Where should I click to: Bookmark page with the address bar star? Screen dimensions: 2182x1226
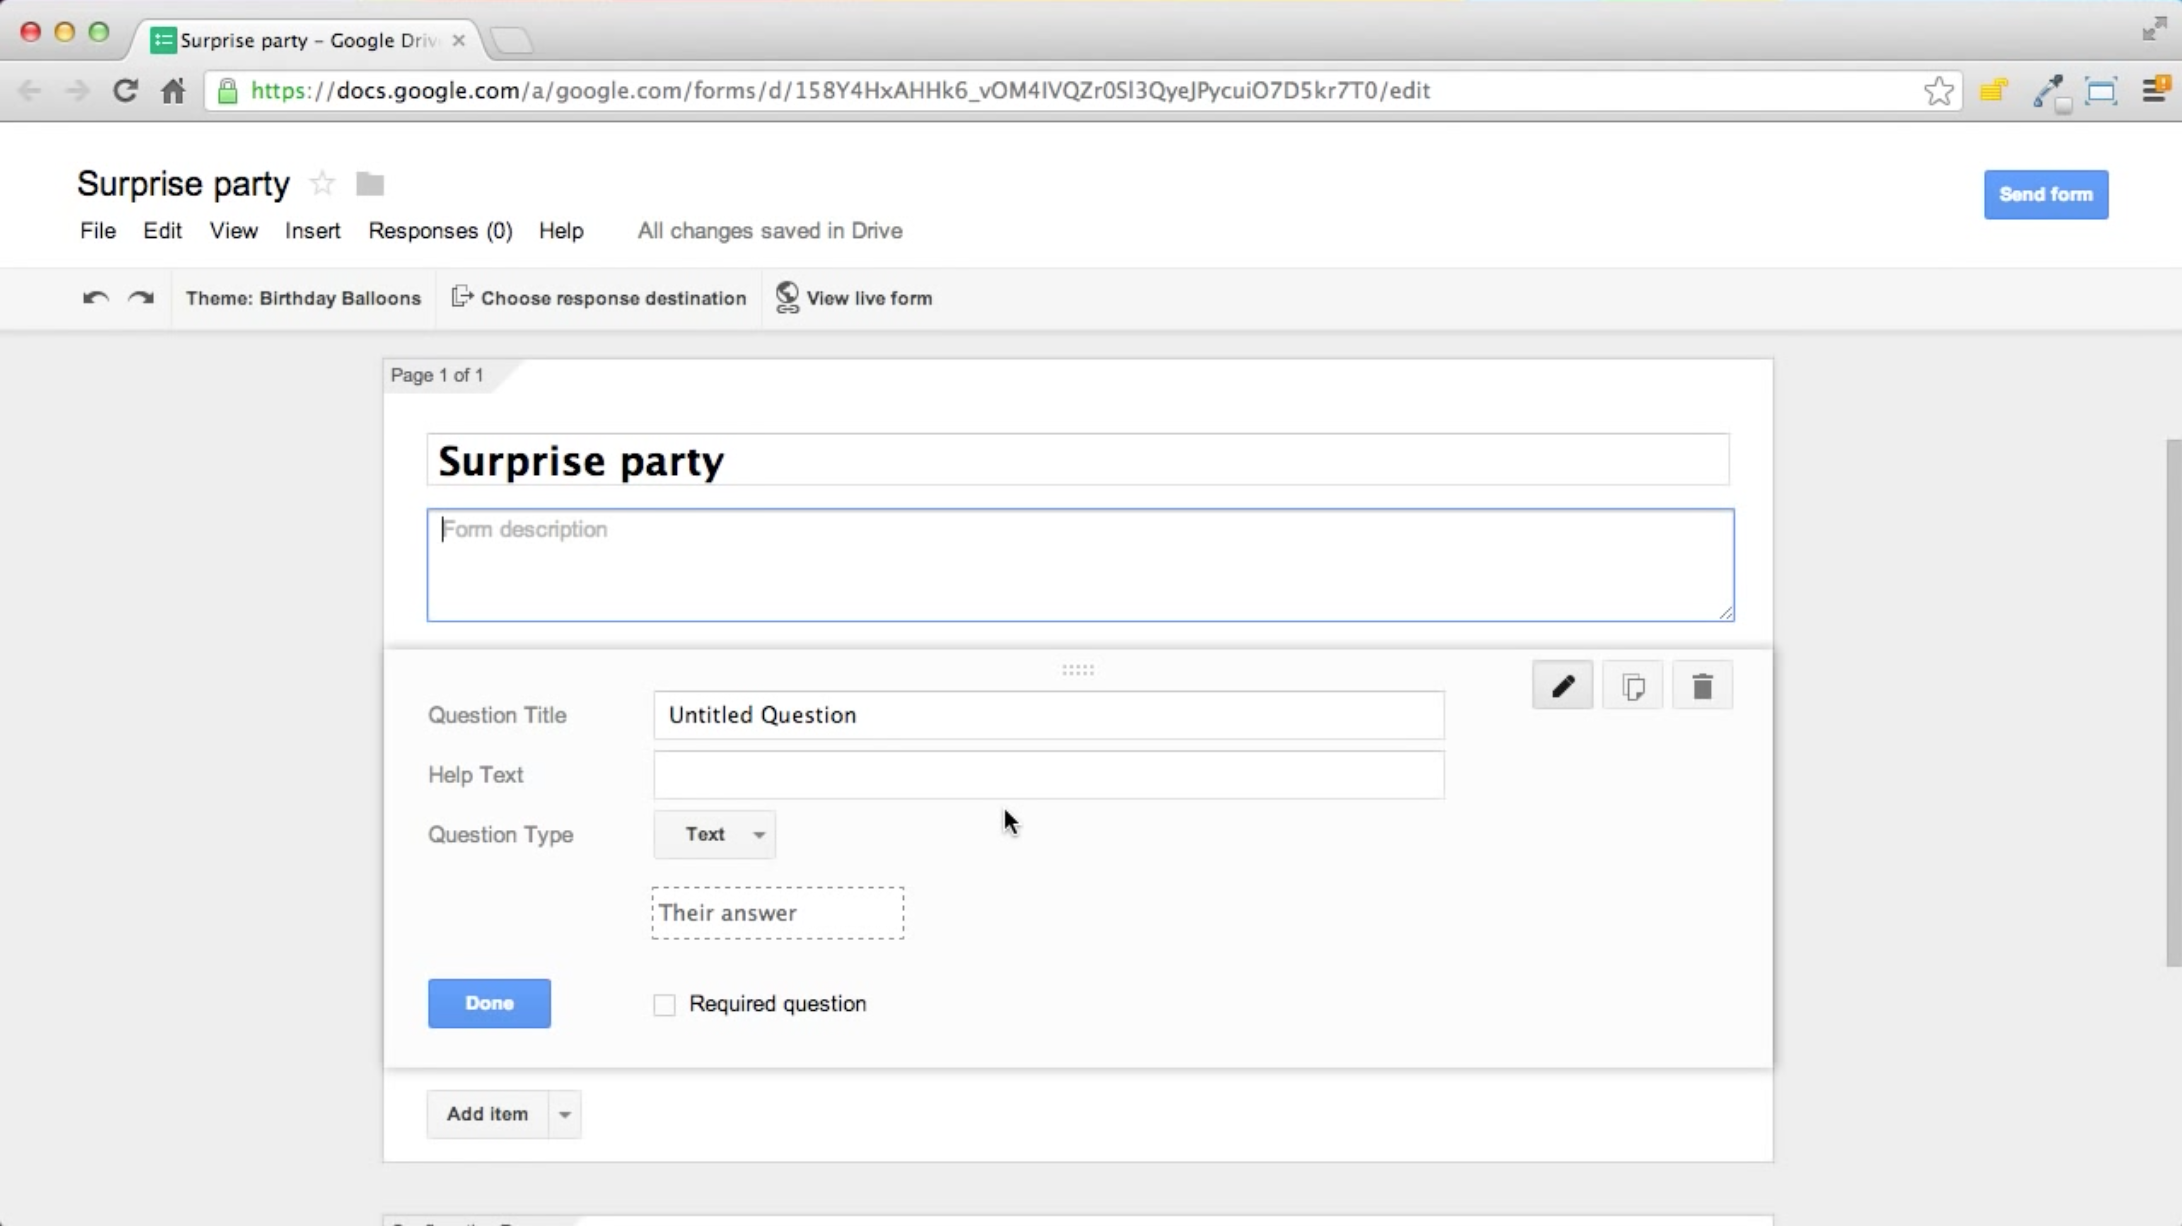(1939, 91)
